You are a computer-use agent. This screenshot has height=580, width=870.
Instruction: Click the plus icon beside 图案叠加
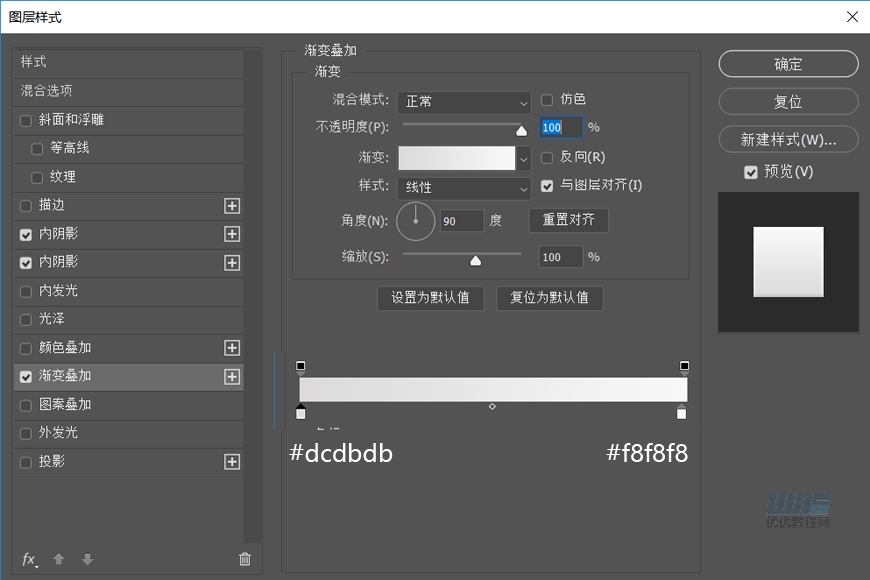(232, 405)
